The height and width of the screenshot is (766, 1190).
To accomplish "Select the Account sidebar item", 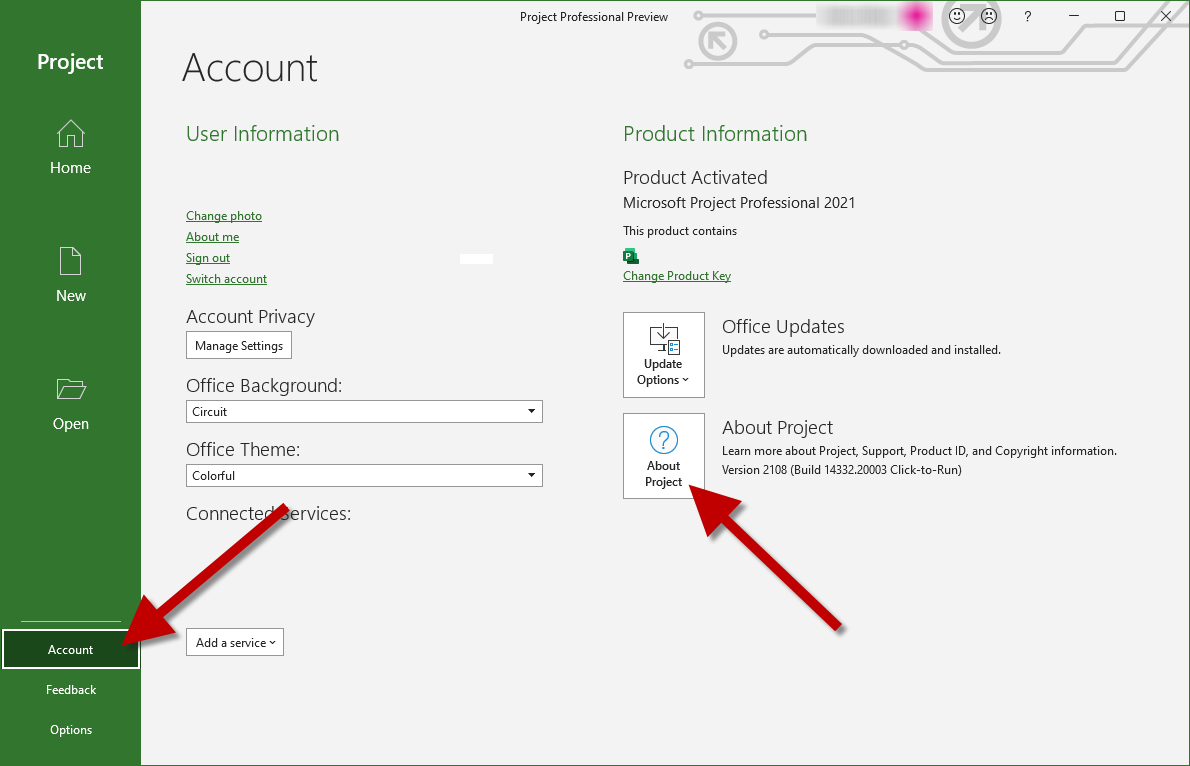I will pos(71,649).
